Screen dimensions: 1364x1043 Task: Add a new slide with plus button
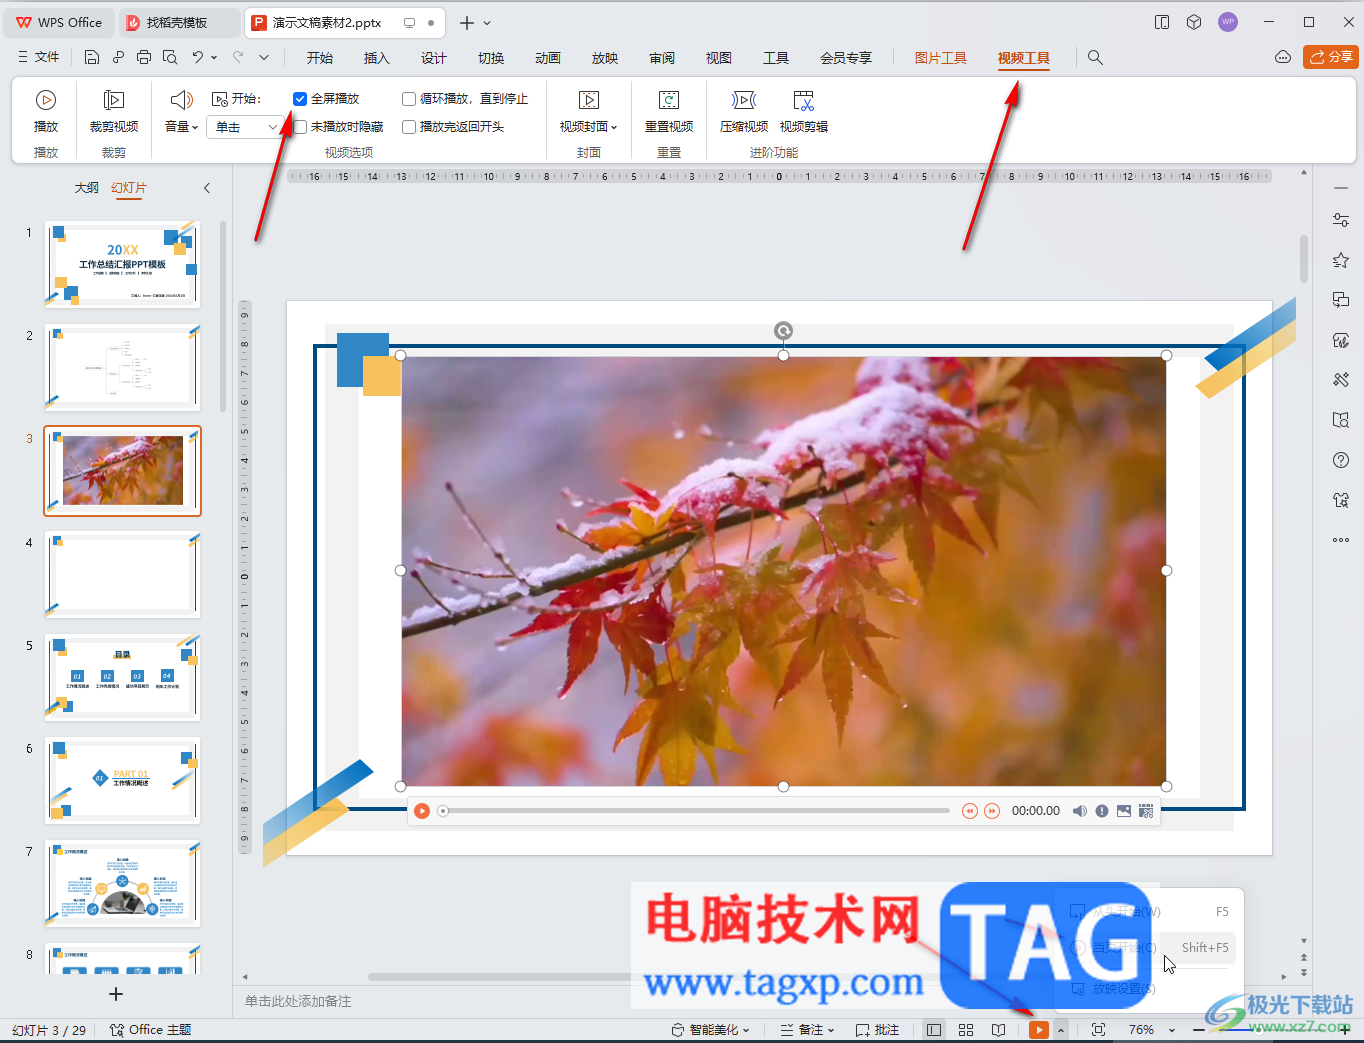[x=116, y=994]
